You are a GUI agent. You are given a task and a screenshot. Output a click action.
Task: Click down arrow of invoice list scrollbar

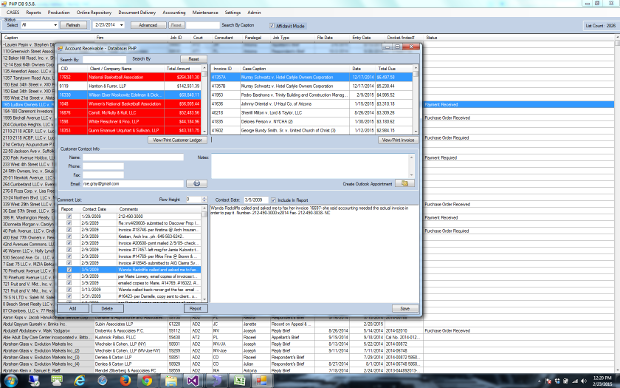point(416,131)
